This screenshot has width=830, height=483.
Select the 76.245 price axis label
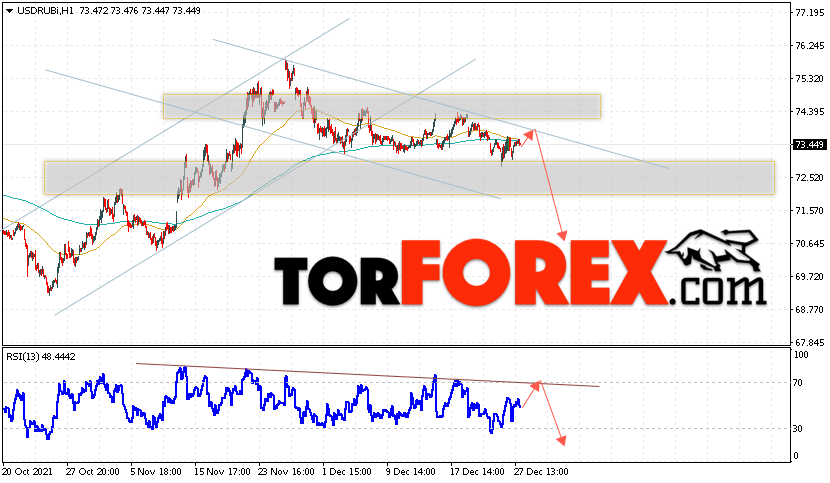[810, 46]
